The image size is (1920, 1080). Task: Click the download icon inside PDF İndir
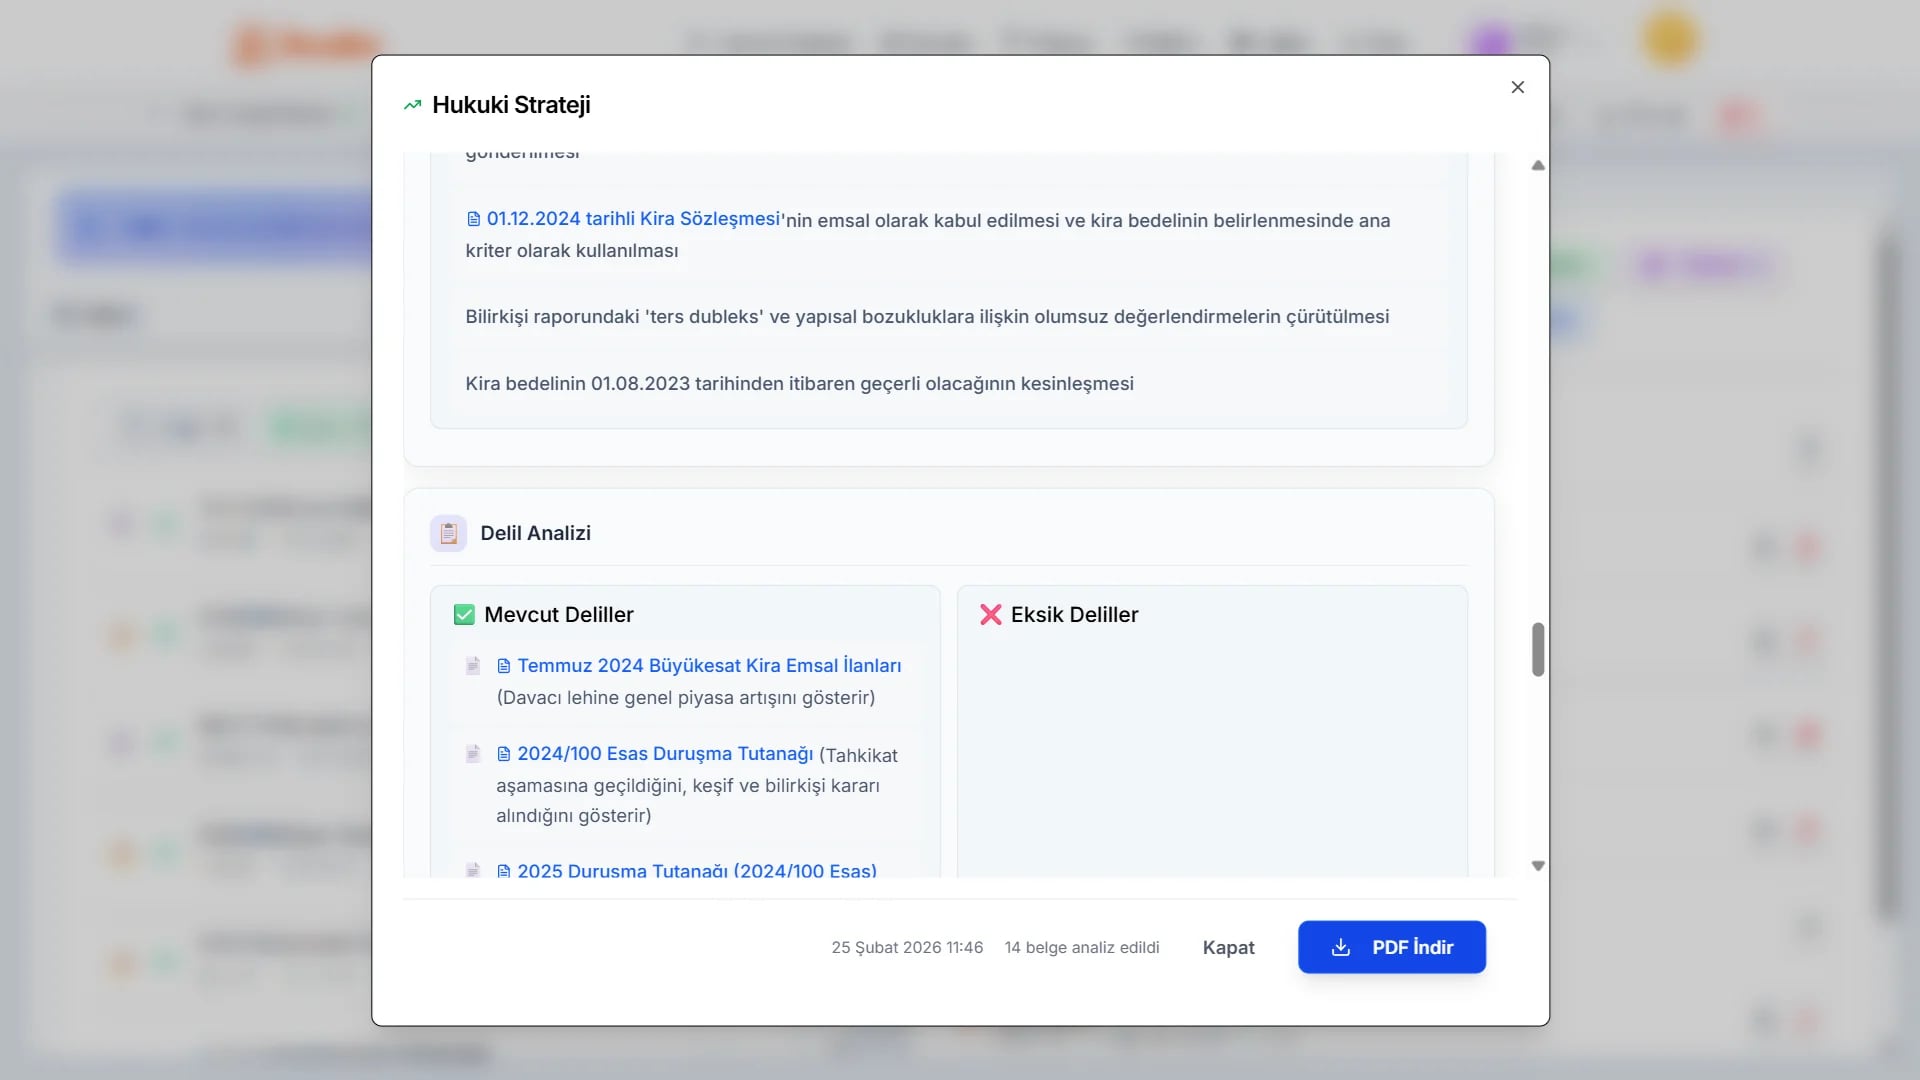(x=1341, y=947)
